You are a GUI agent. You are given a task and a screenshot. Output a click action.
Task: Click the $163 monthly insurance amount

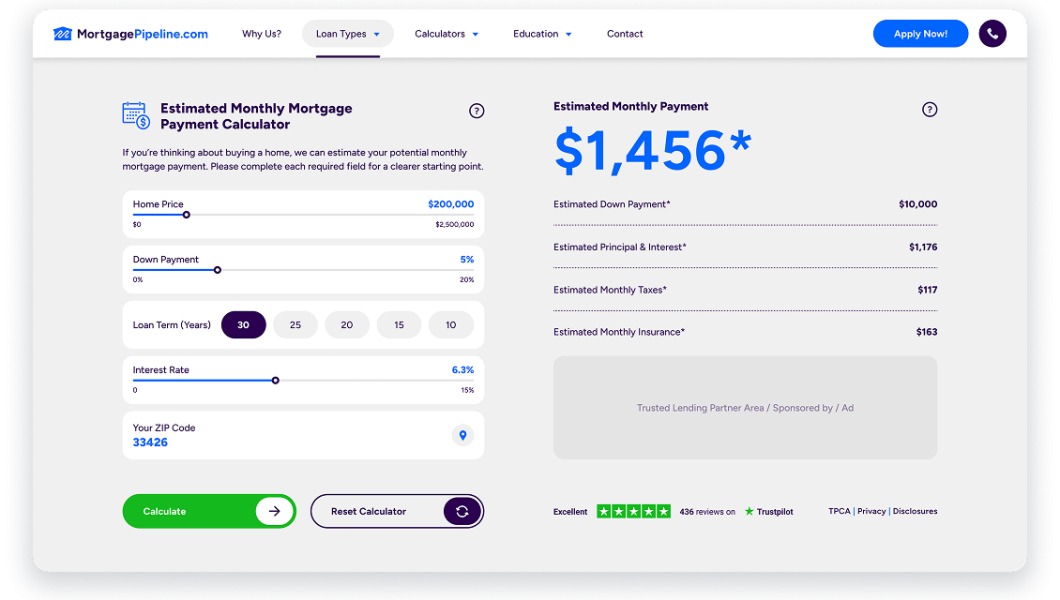927,332
